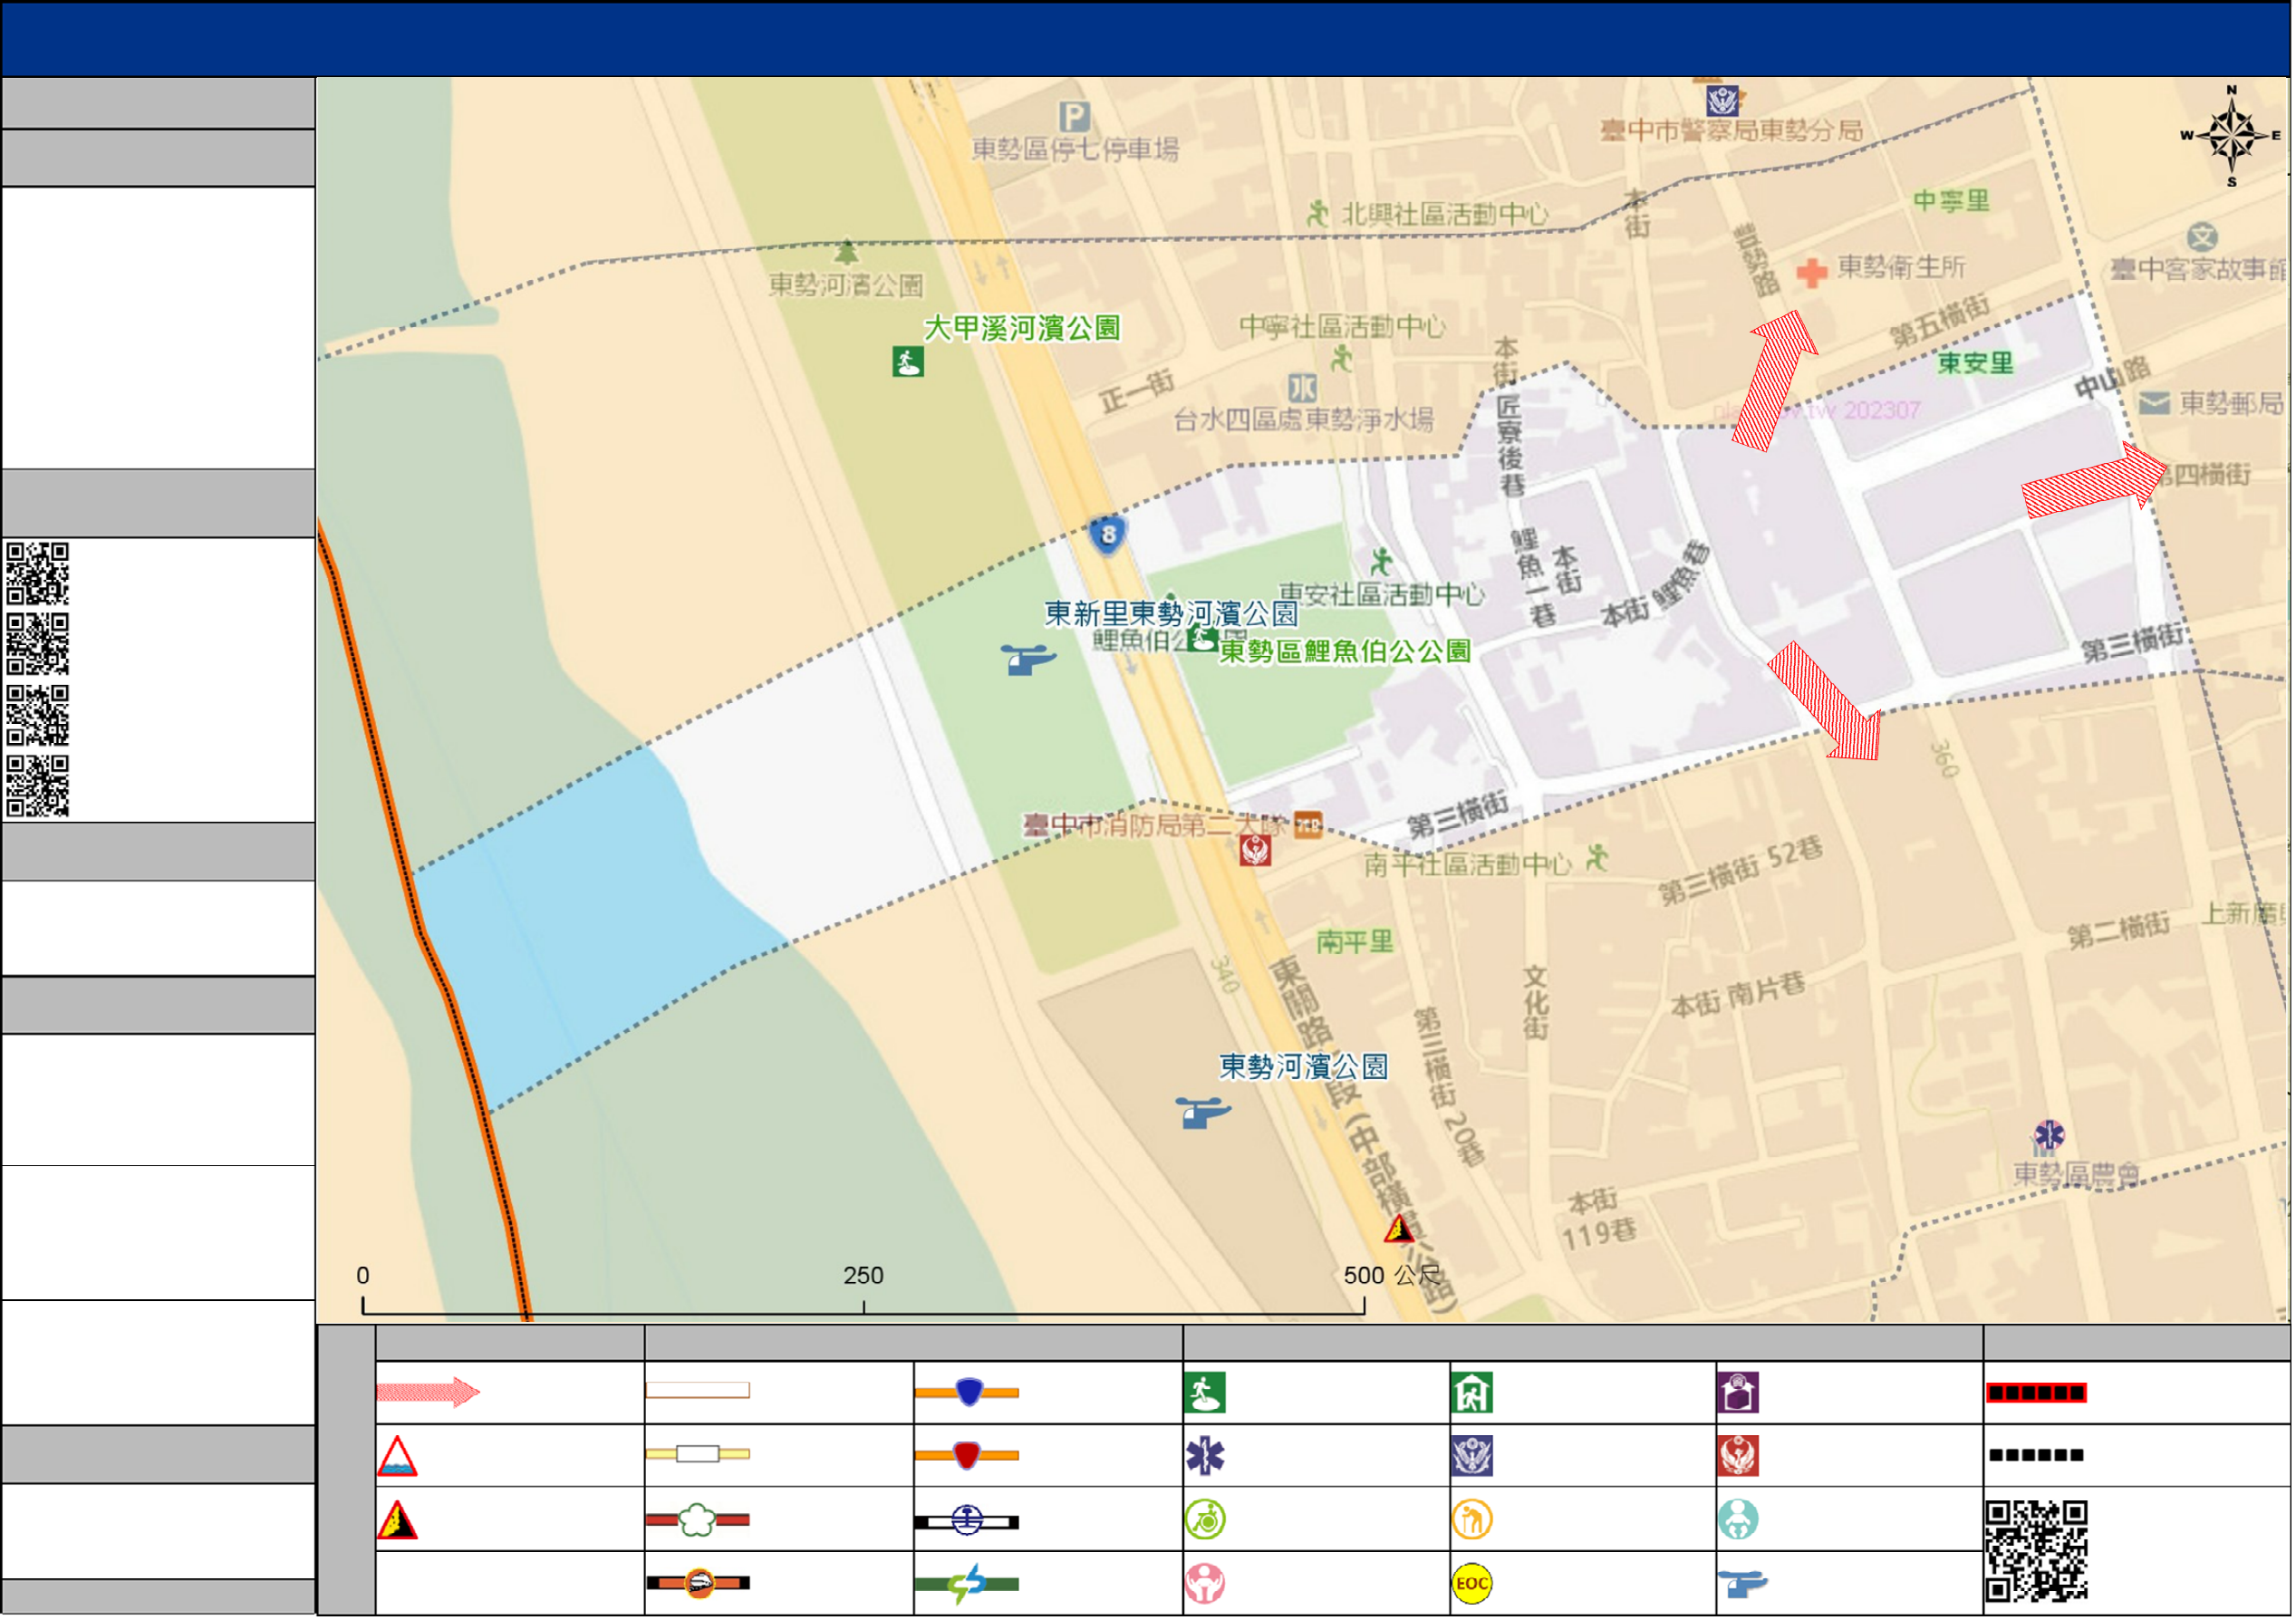Click the red dashed boundary line legend symbol
The width and height of the screenshot is (2296, 1620).
click(x=2038, y=1394)
